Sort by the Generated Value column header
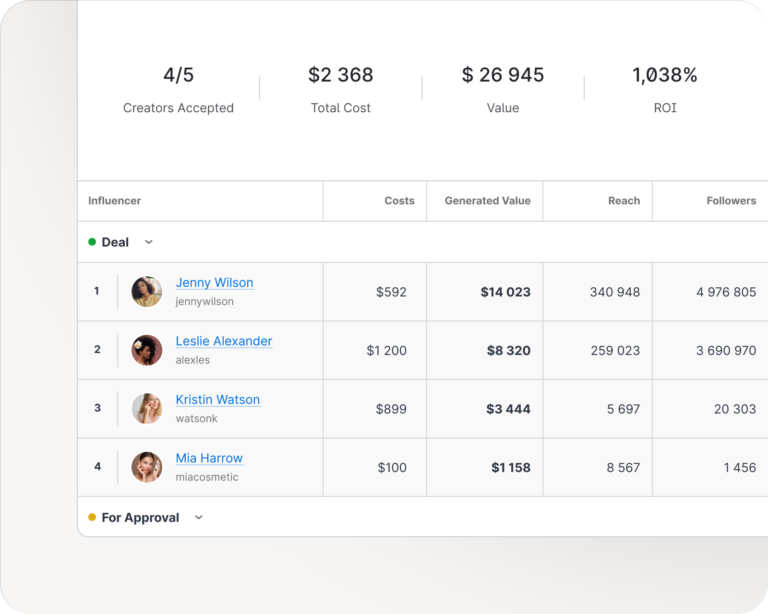This screenshot has height=614, width=768. [487, 201]
